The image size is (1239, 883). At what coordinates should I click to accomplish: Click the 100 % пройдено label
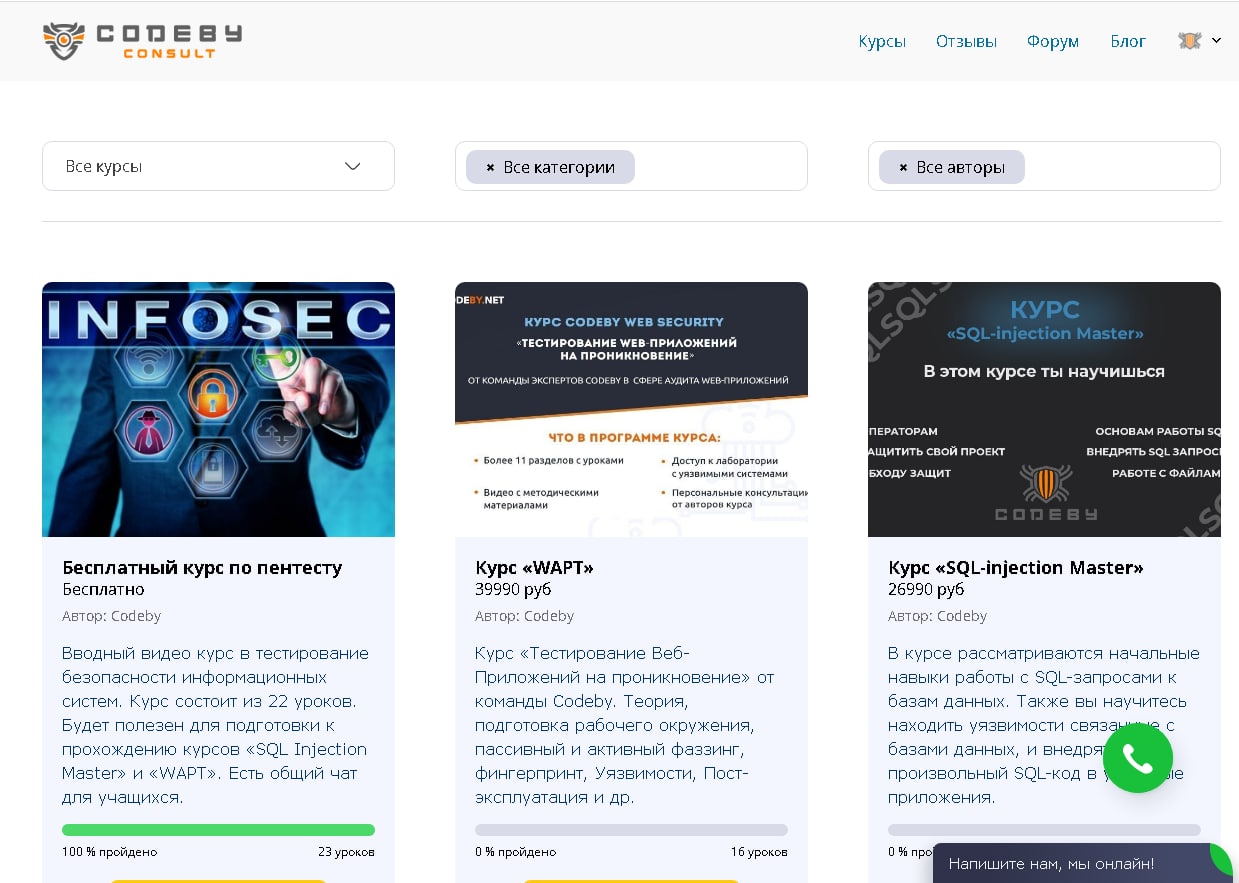click(x=109, y=852)
